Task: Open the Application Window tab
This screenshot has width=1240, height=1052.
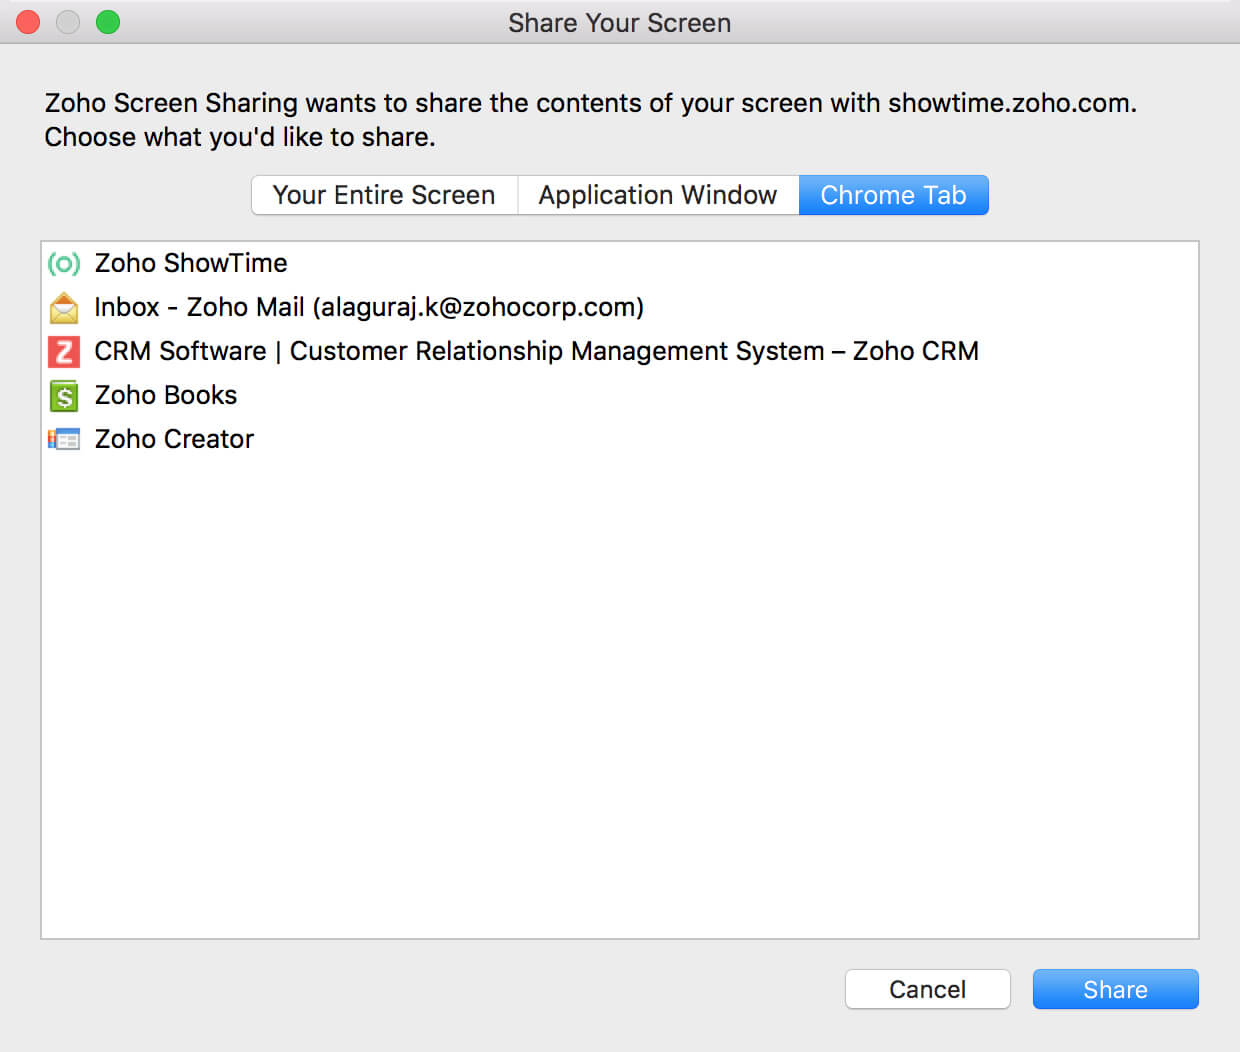Action: [657, 195]
